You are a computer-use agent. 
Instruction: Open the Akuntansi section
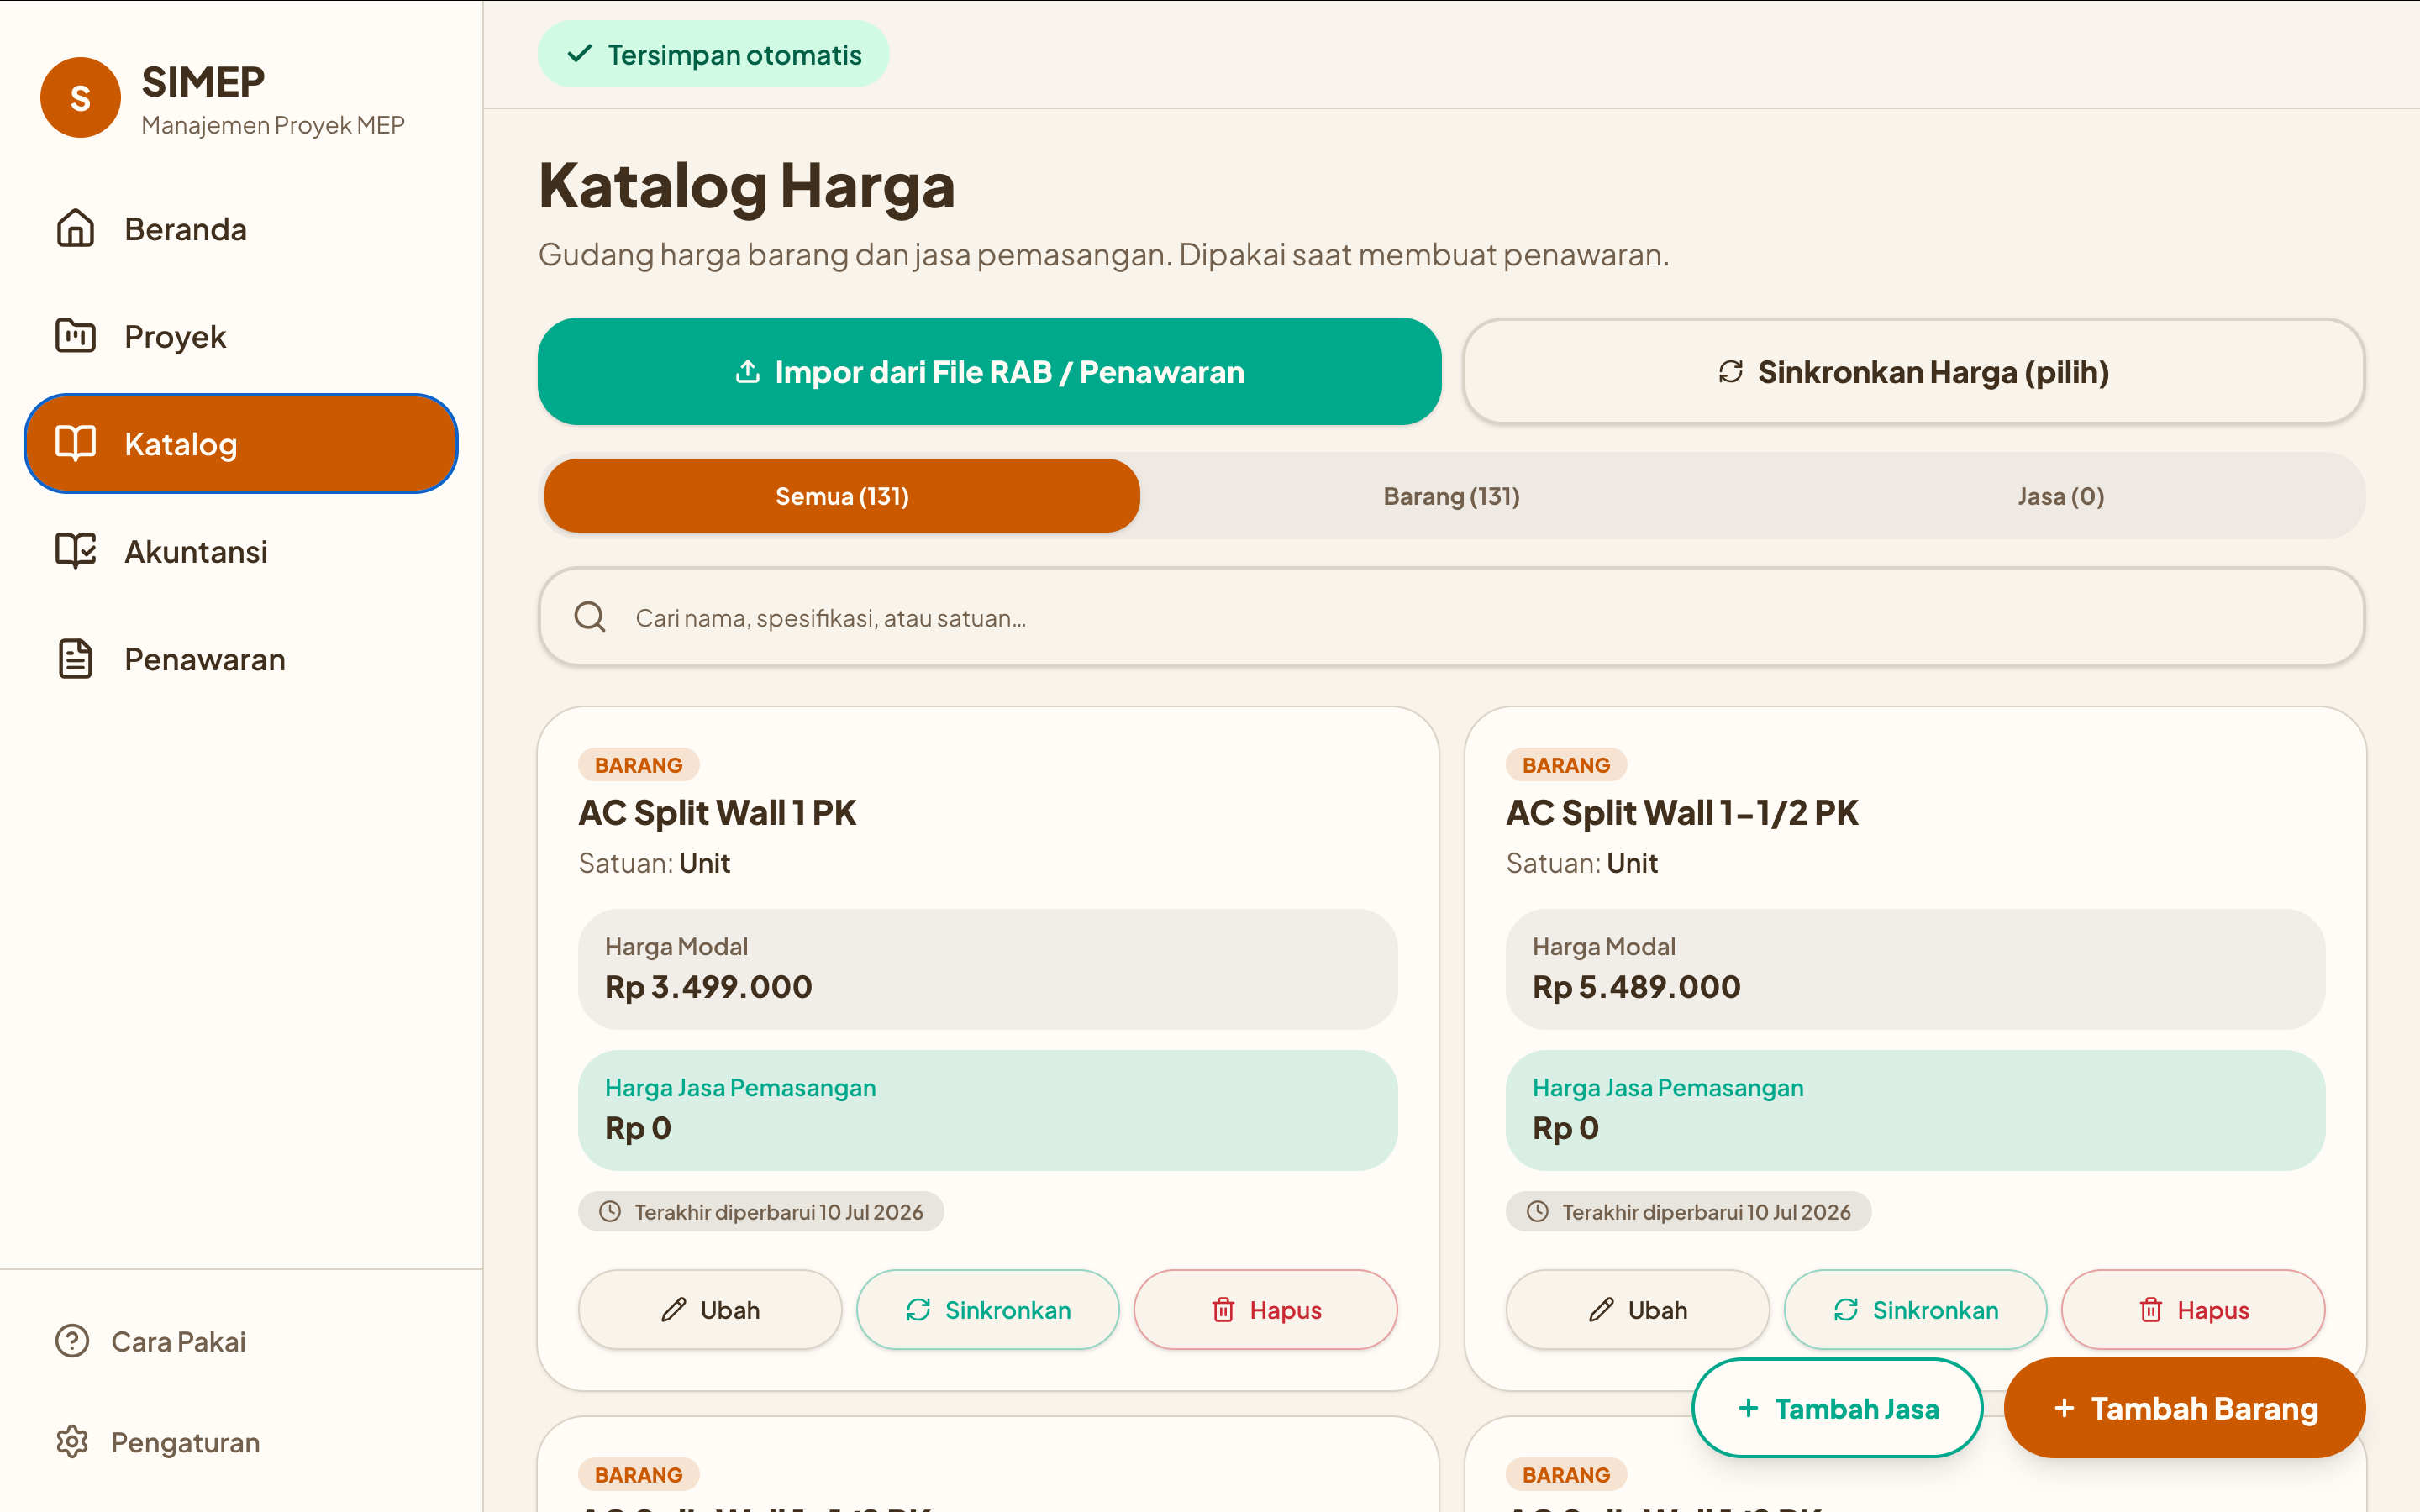point(241,552)
